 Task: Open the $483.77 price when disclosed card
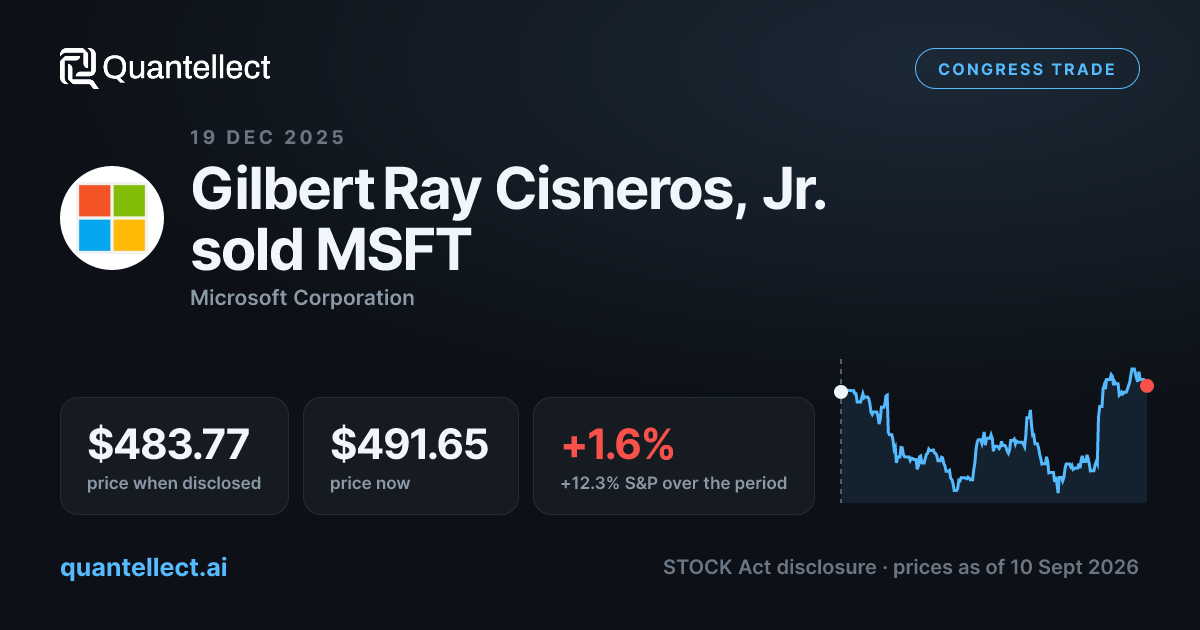(x=174, y=456)
